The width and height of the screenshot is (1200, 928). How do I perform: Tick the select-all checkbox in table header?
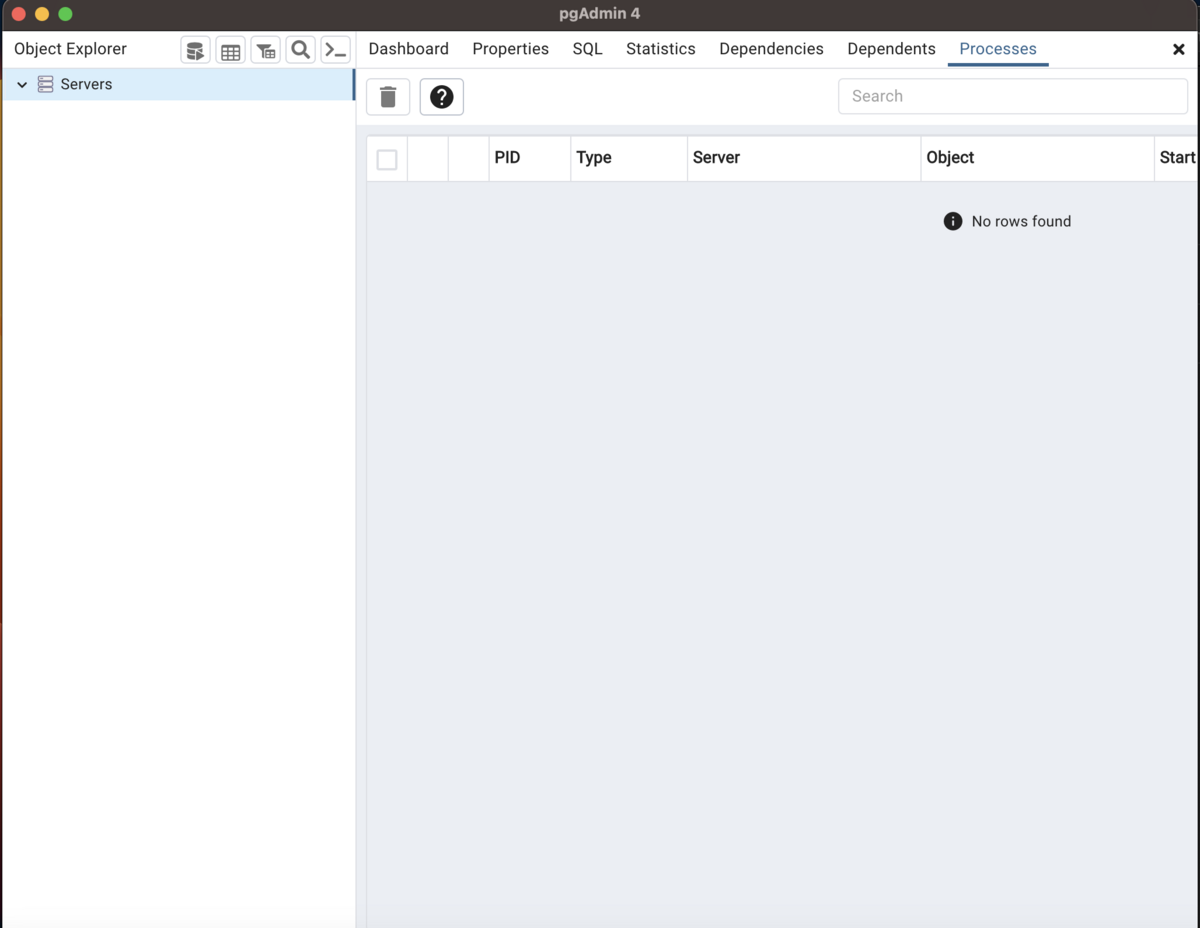pyautogui.click(x=387, y=159)
